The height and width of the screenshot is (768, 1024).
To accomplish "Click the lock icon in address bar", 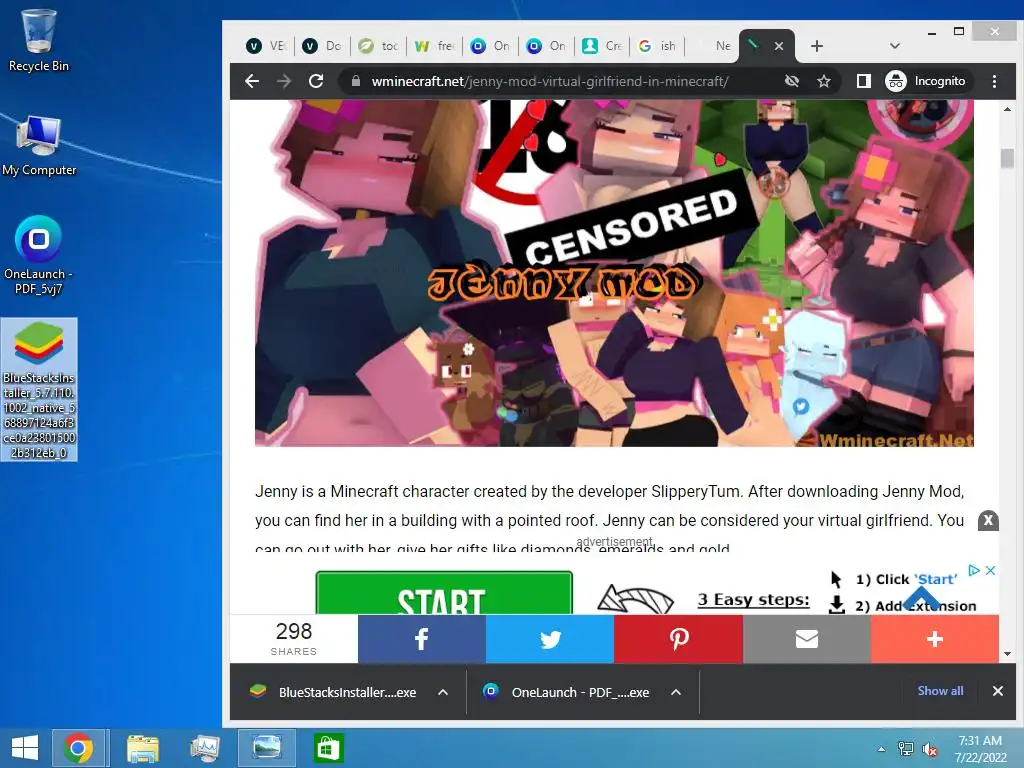I will pyautogui.click(x=355, y=81).
